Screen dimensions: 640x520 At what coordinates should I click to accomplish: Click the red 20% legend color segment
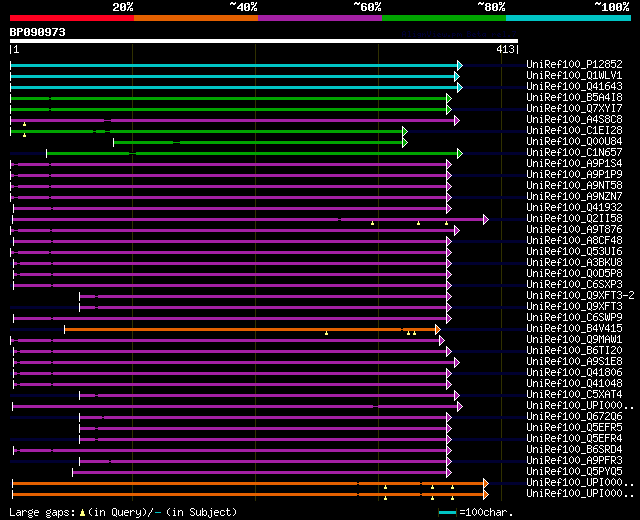[x=72, y=18]
